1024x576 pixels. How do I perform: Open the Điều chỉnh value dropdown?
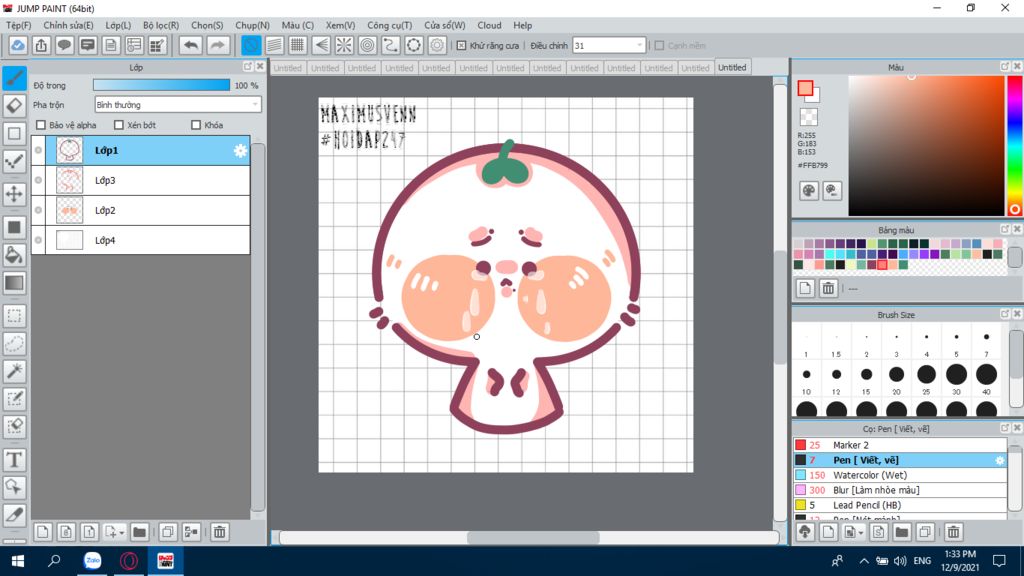[609, 46]
